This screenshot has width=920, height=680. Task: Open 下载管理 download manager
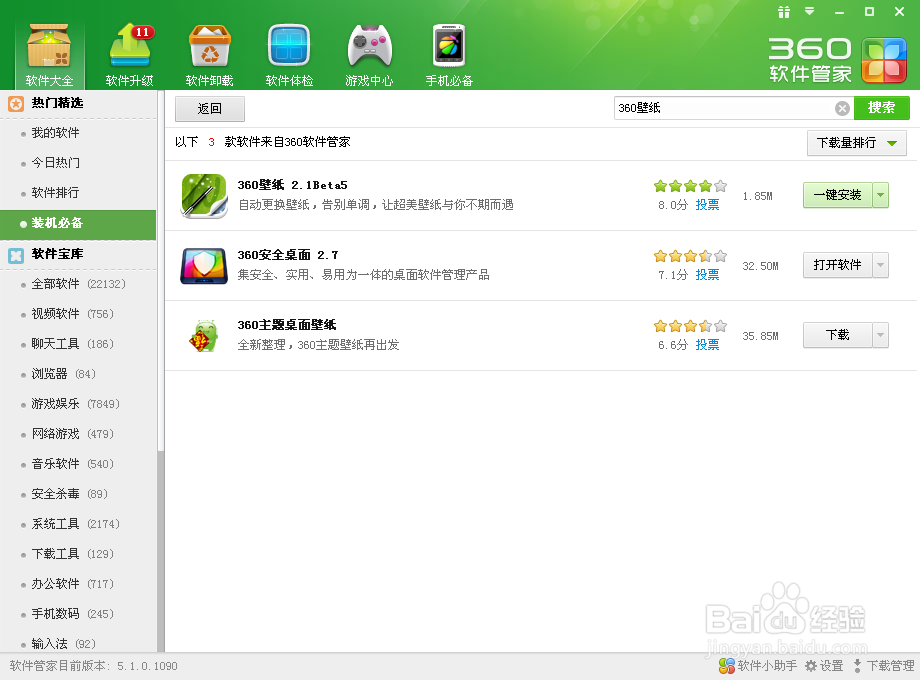click(x=884, y=666)
